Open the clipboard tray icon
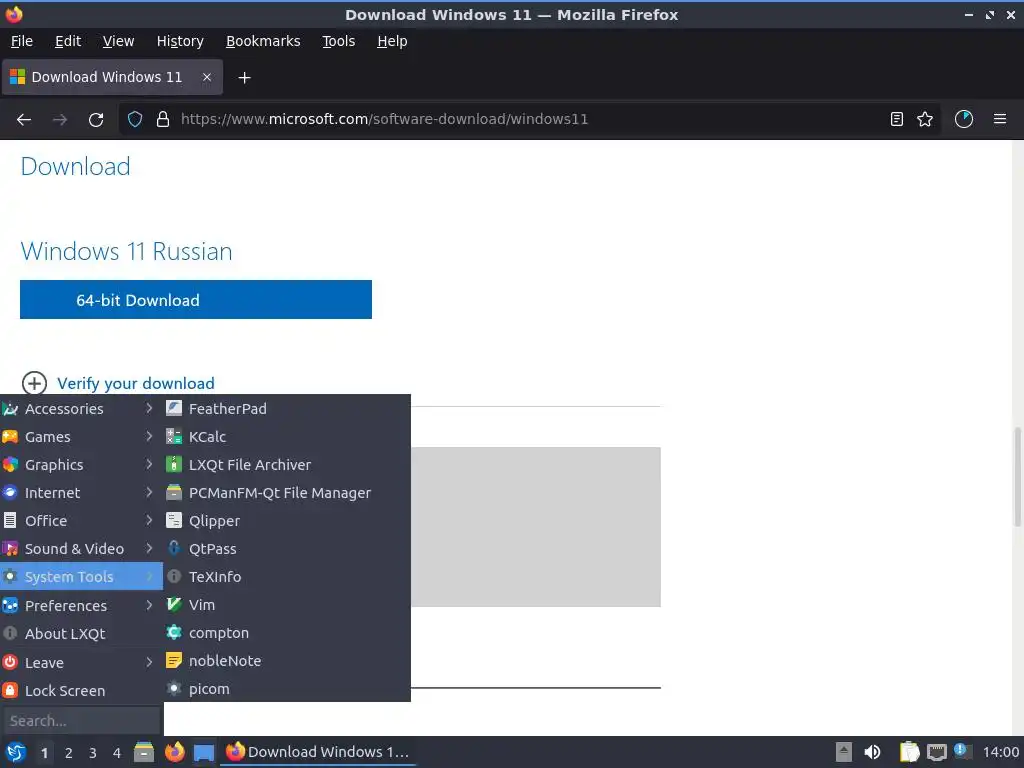Viewport: 1024px width, 768px height. click(909, 752)
